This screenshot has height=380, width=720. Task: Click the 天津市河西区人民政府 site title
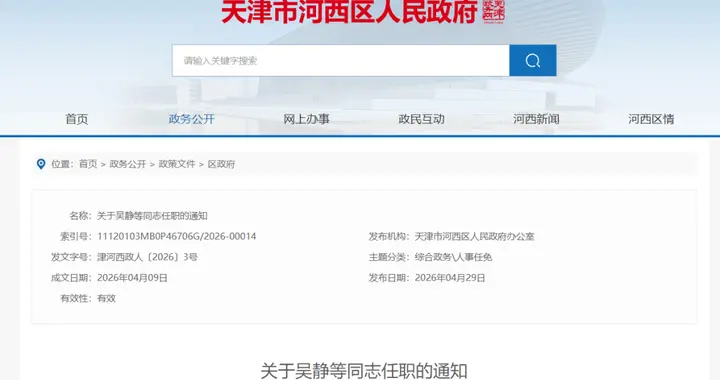click(349, 11)
